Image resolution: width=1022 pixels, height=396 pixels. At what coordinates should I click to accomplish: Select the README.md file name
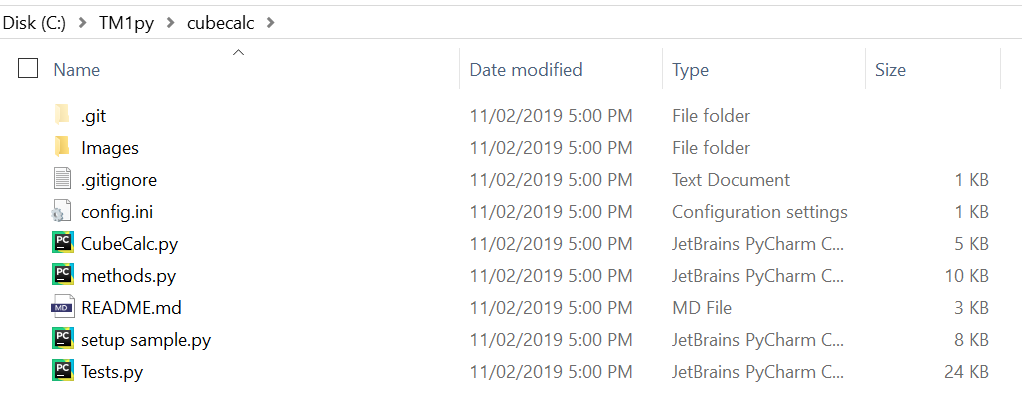coord(131,307)
